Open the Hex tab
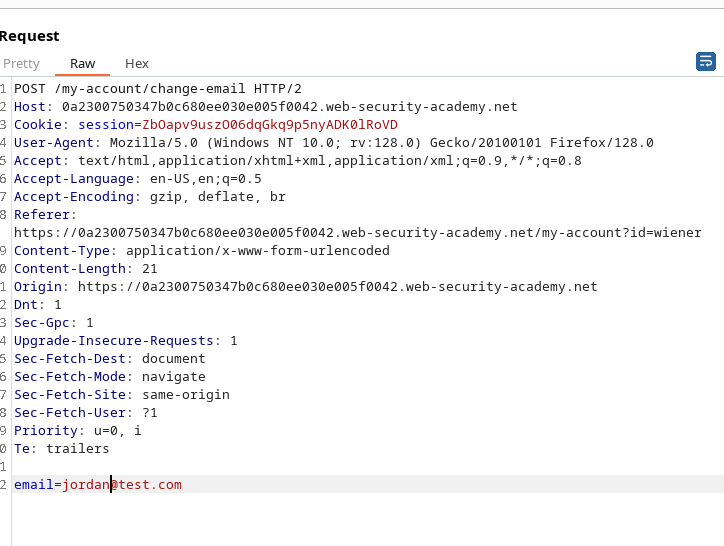The image size is (724, 546). click(x=137, y=63)
